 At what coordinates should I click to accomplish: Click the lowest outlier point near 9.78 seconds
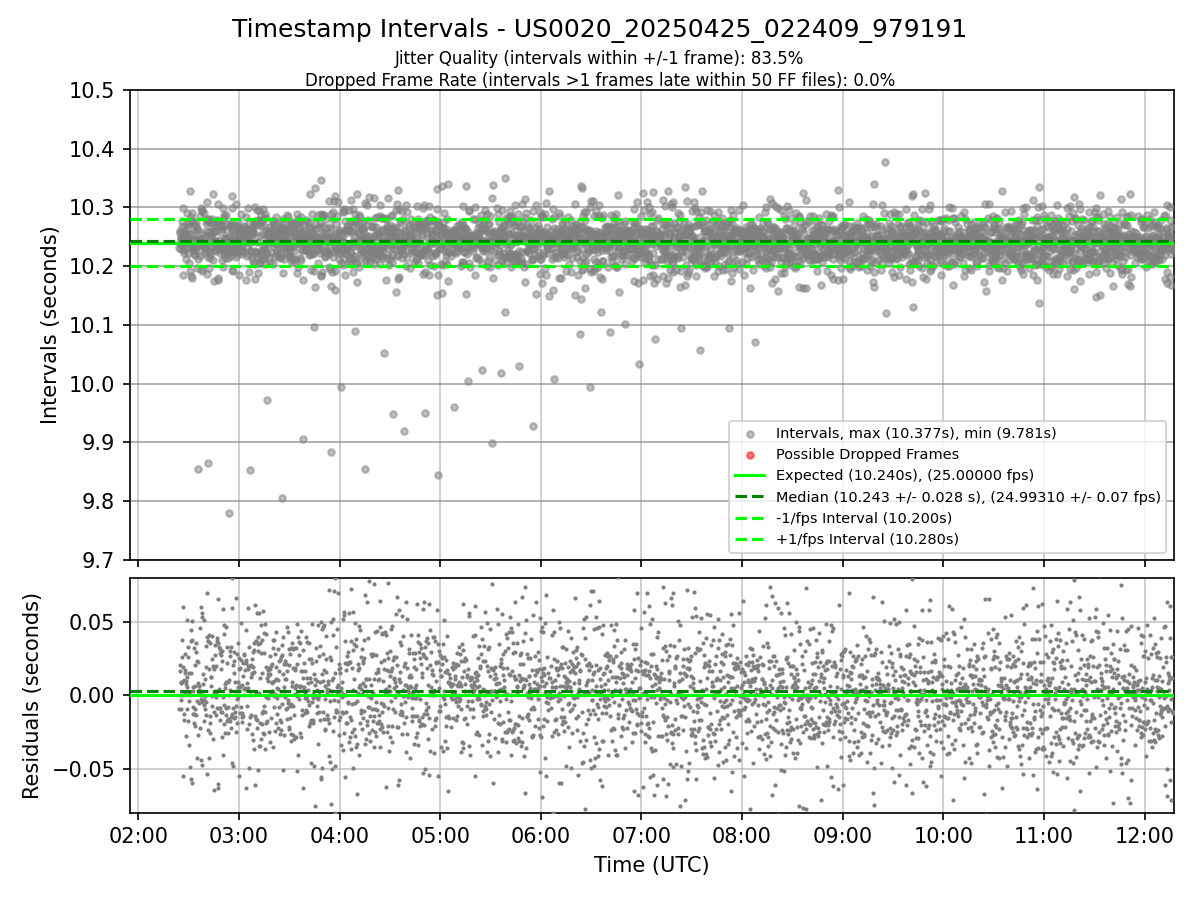229,513
